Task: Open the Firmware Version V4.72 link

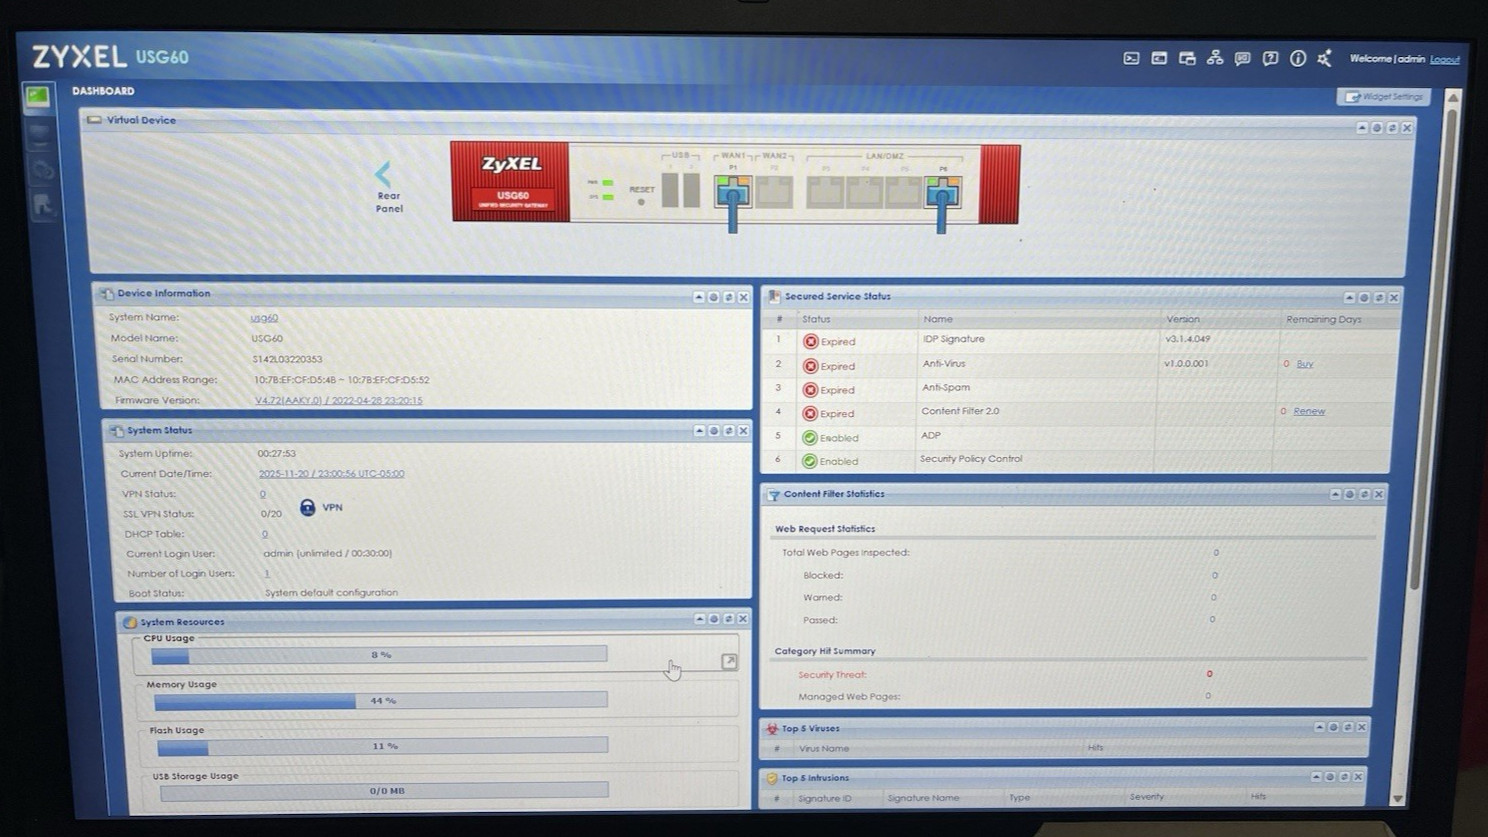Action: point(338,400)
